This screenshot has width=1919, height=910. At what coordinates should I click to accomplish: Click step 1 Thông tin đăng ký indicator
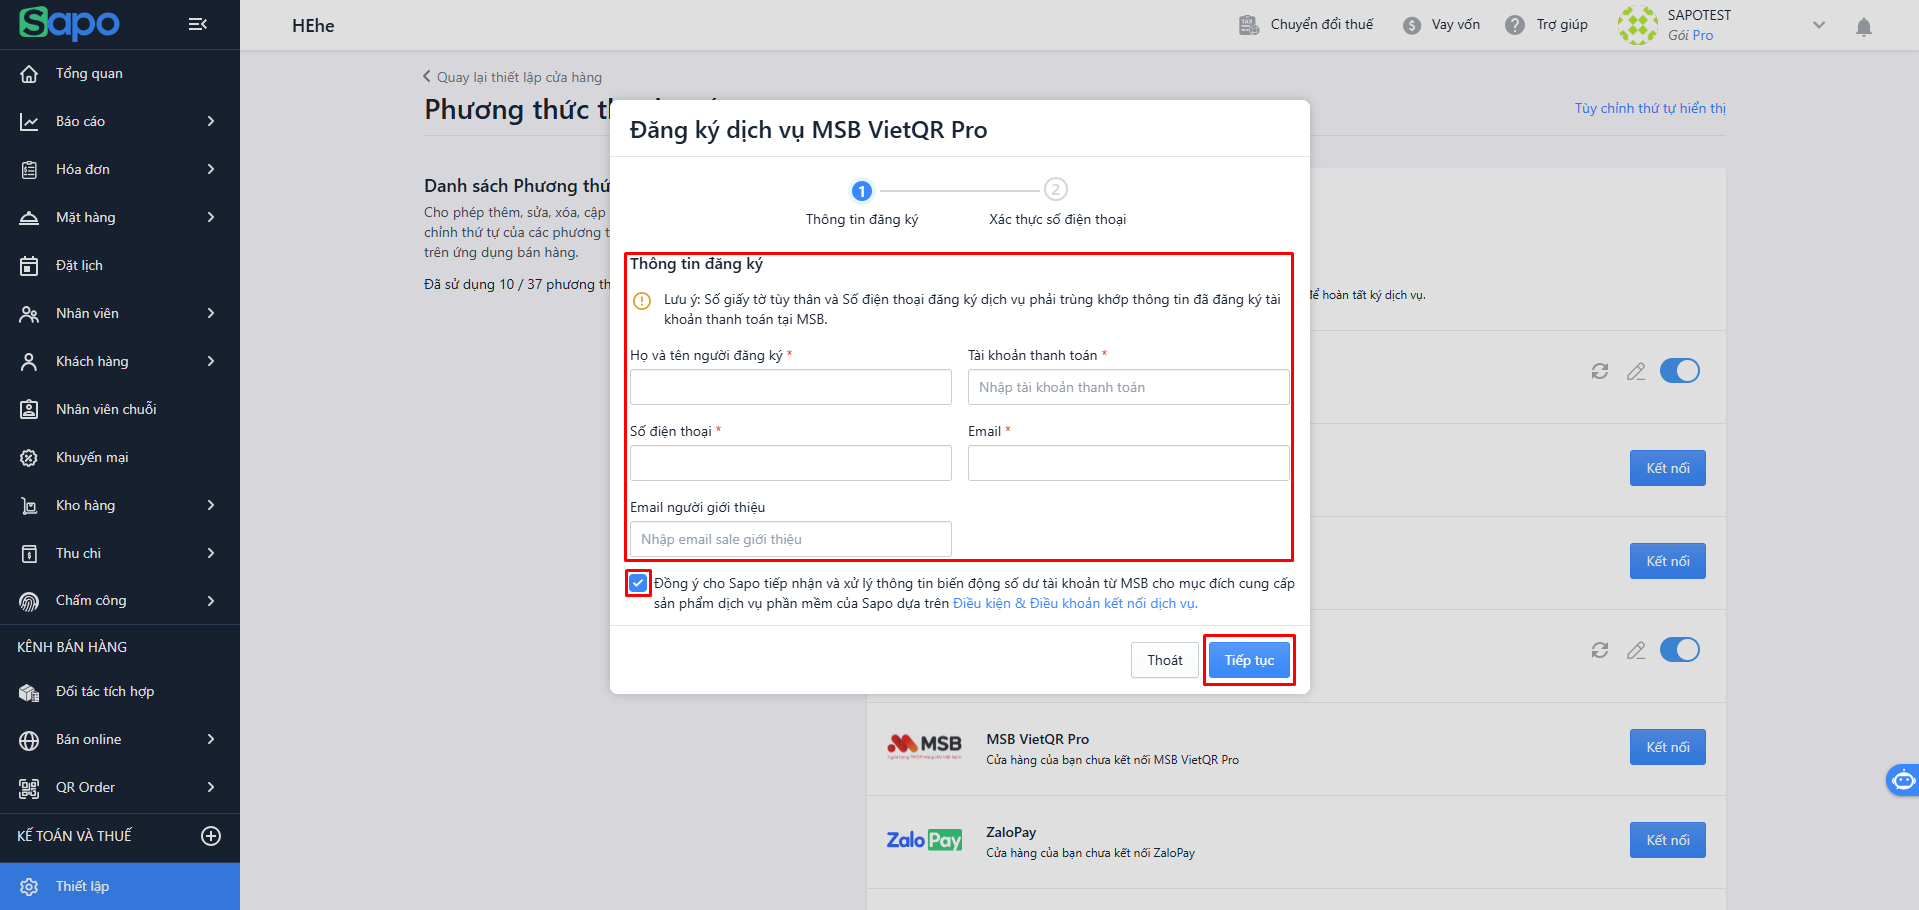pyautogui.click(x=862, y=190)
